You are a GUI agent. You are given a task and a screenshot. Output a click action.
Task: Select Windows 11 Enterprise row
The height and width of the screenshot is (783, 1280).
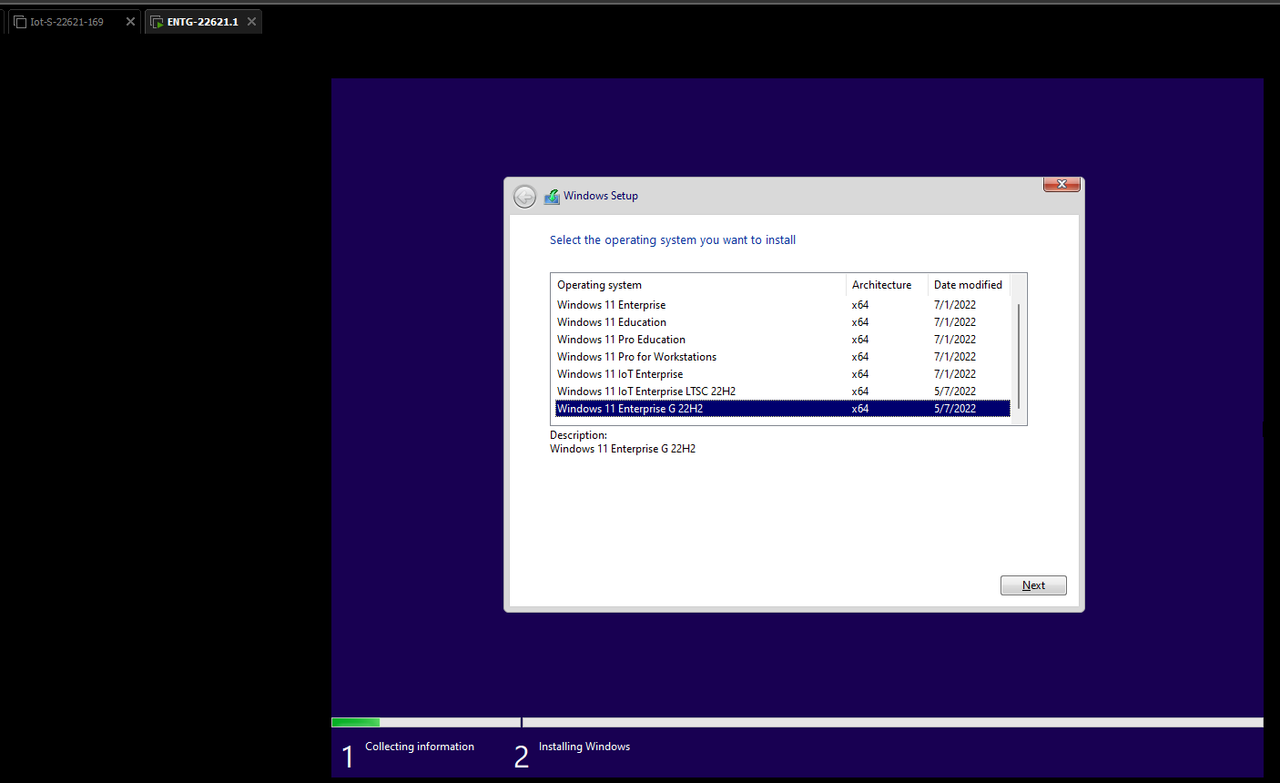click(782, 305)
